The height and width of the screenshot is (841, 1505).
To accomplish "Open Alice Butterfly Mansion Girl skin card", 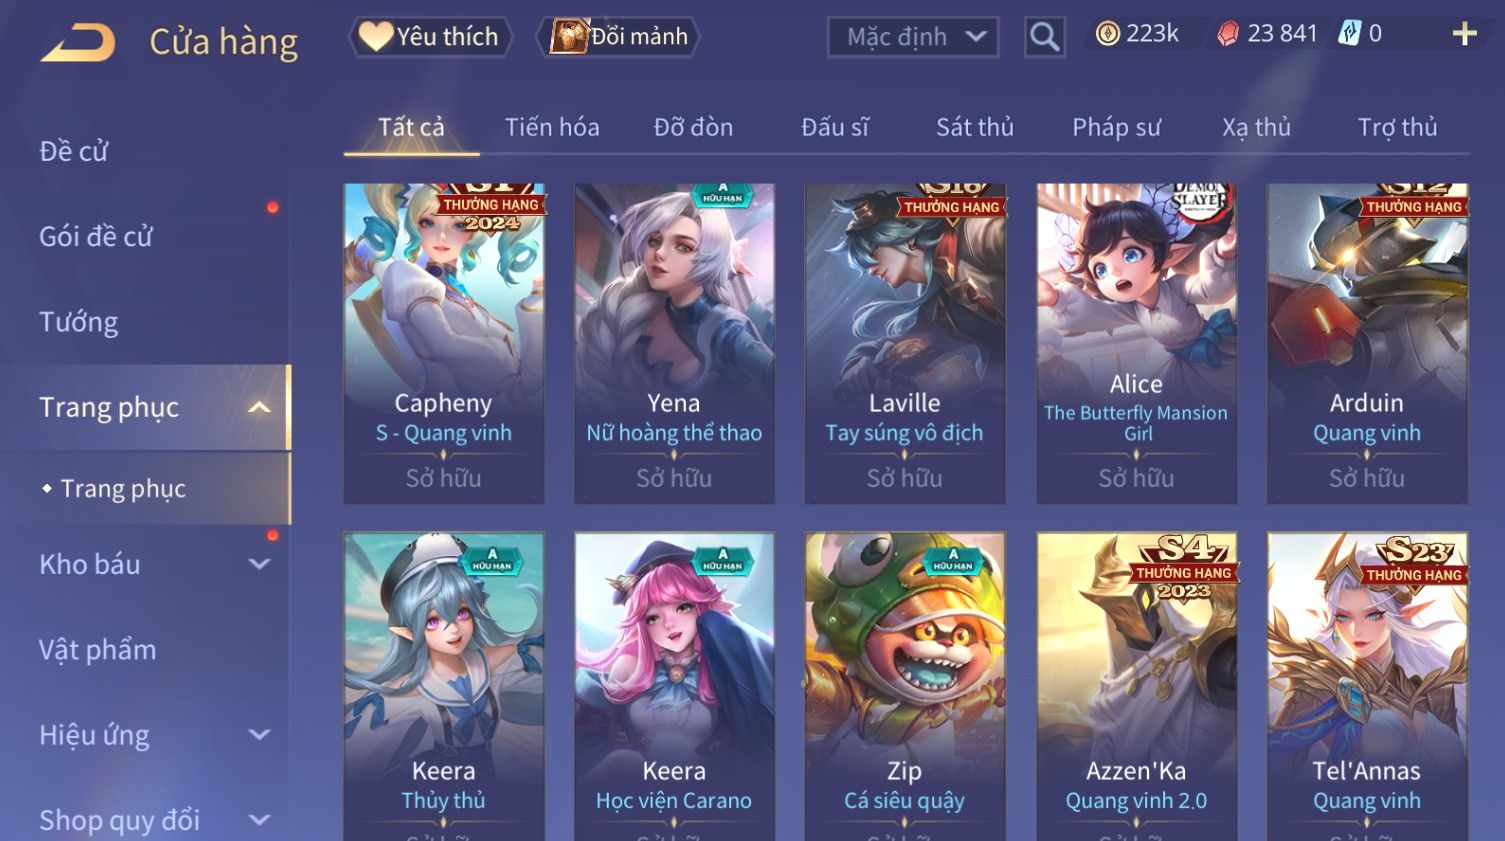I will (1136, 343).
